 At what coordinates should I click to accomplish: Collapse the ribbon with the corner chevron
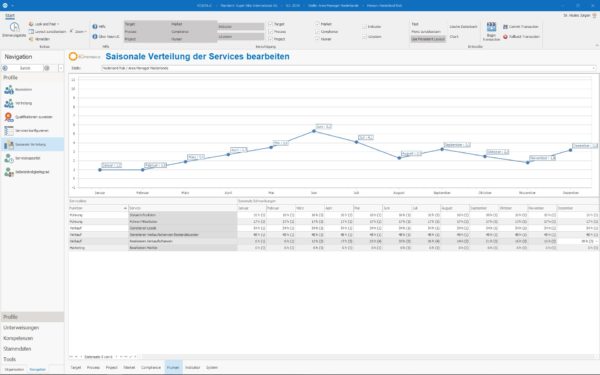(x=597, y=46)
